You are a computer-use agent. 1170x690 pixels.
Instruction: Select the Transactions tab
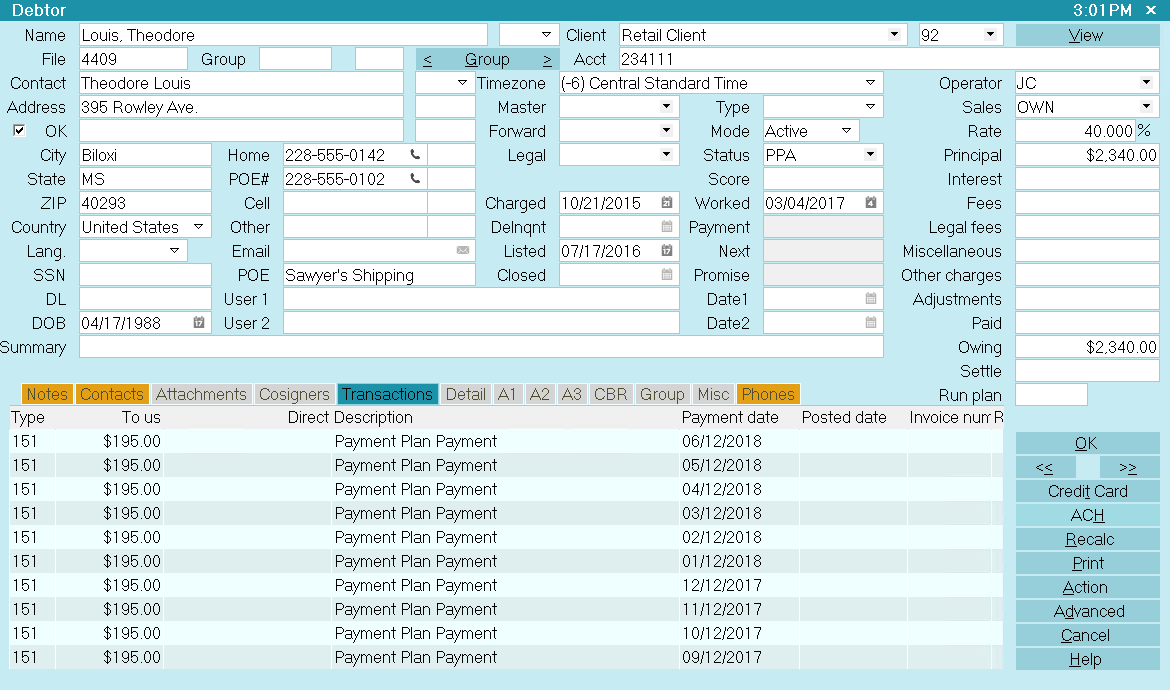(x=387, y=394)
